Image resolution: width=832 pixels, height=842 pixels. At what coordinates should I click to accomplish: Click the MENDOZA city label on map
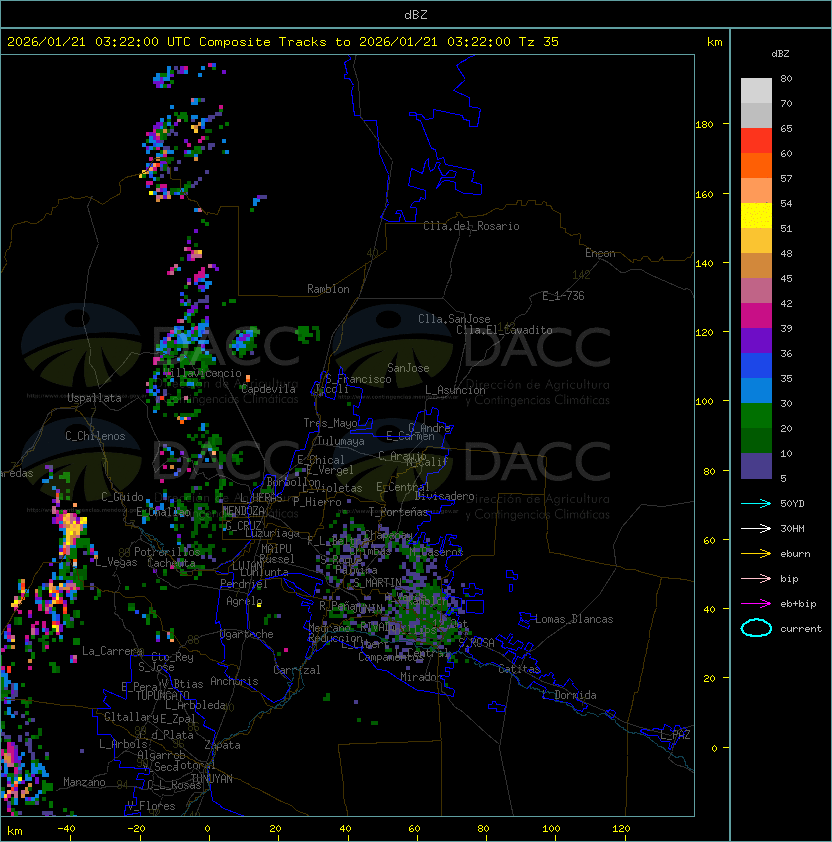click(x=243, y=511)
